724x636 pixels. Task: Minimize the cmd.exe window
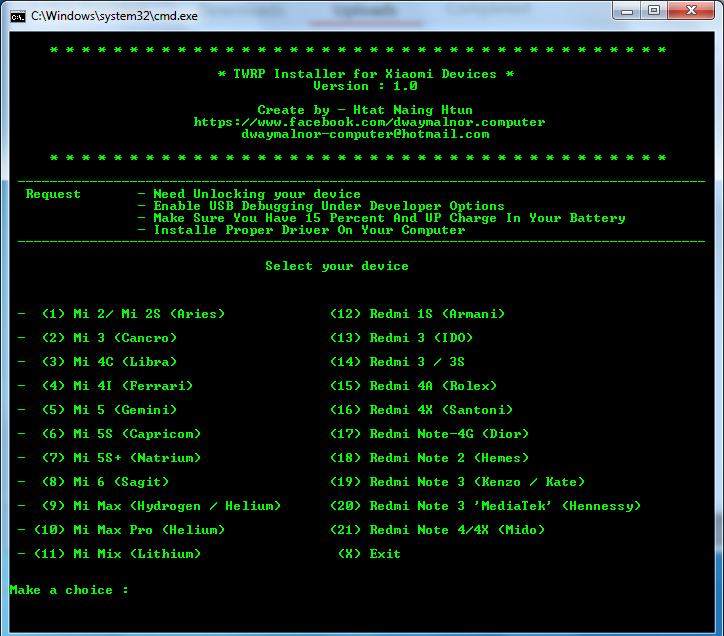tap(627, 11)
